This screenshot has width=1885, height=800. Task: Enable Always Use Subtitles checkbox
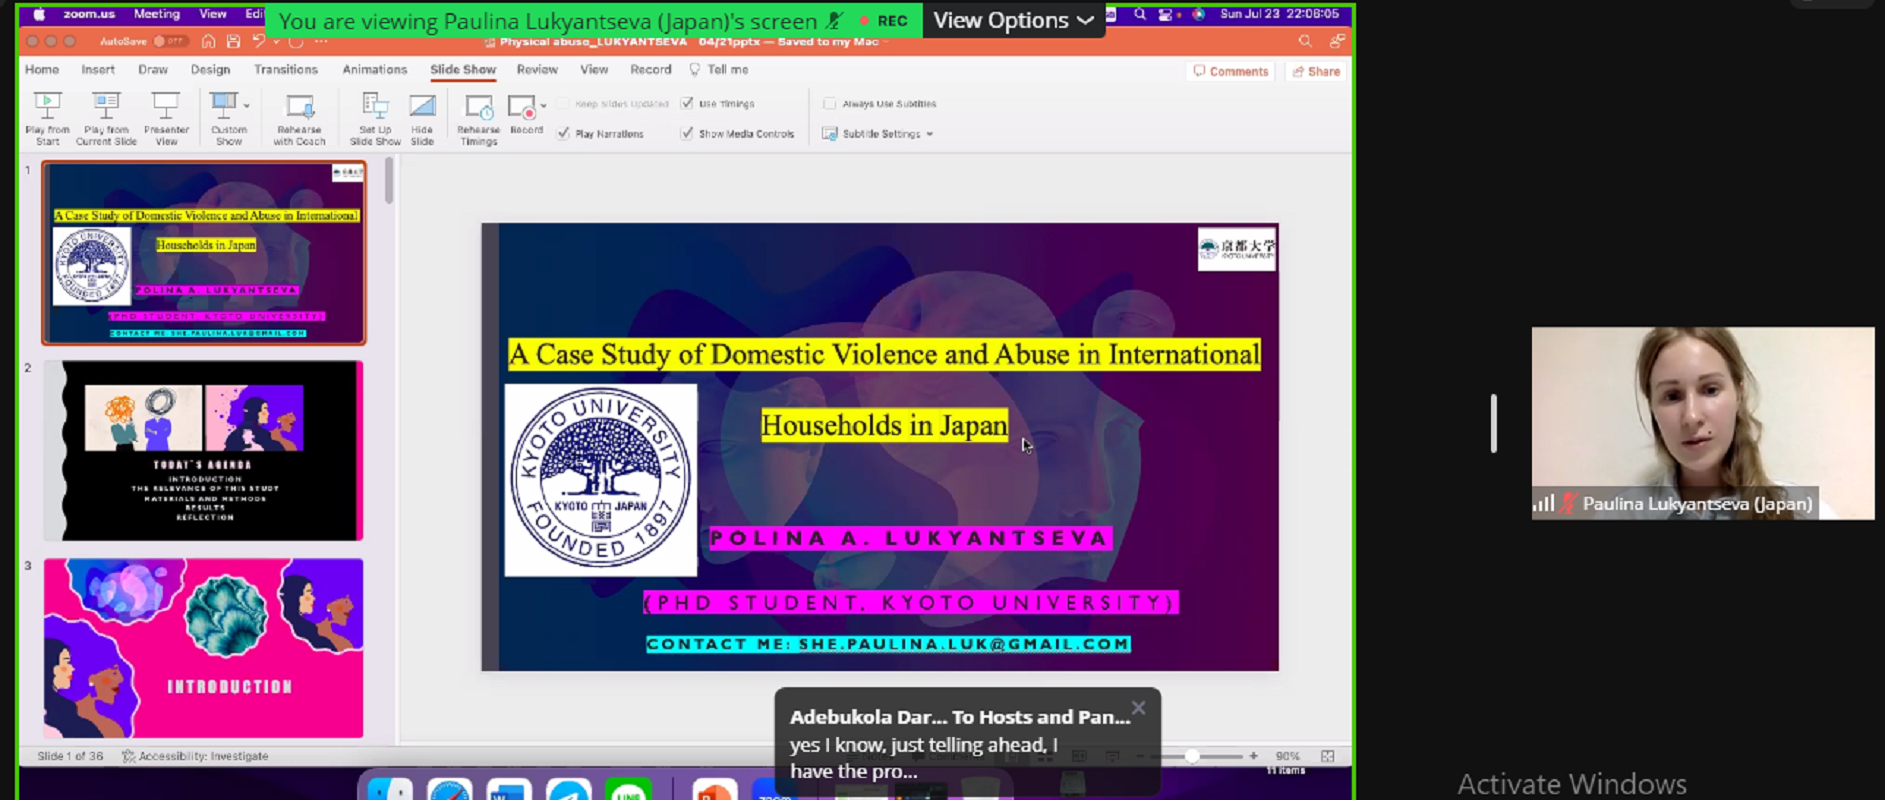coord(829,103)
